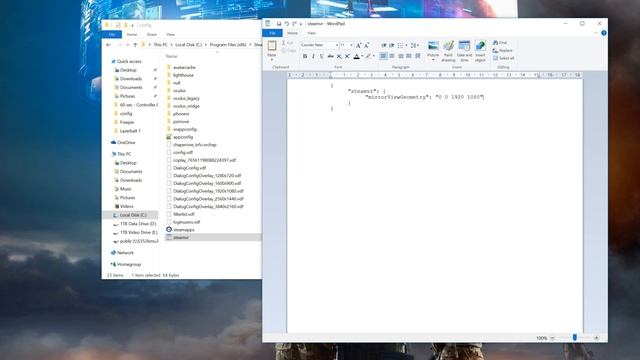The image size is (640, 360).
Task: Click the Back arrow in File Explorer
Action: (109, 45)
